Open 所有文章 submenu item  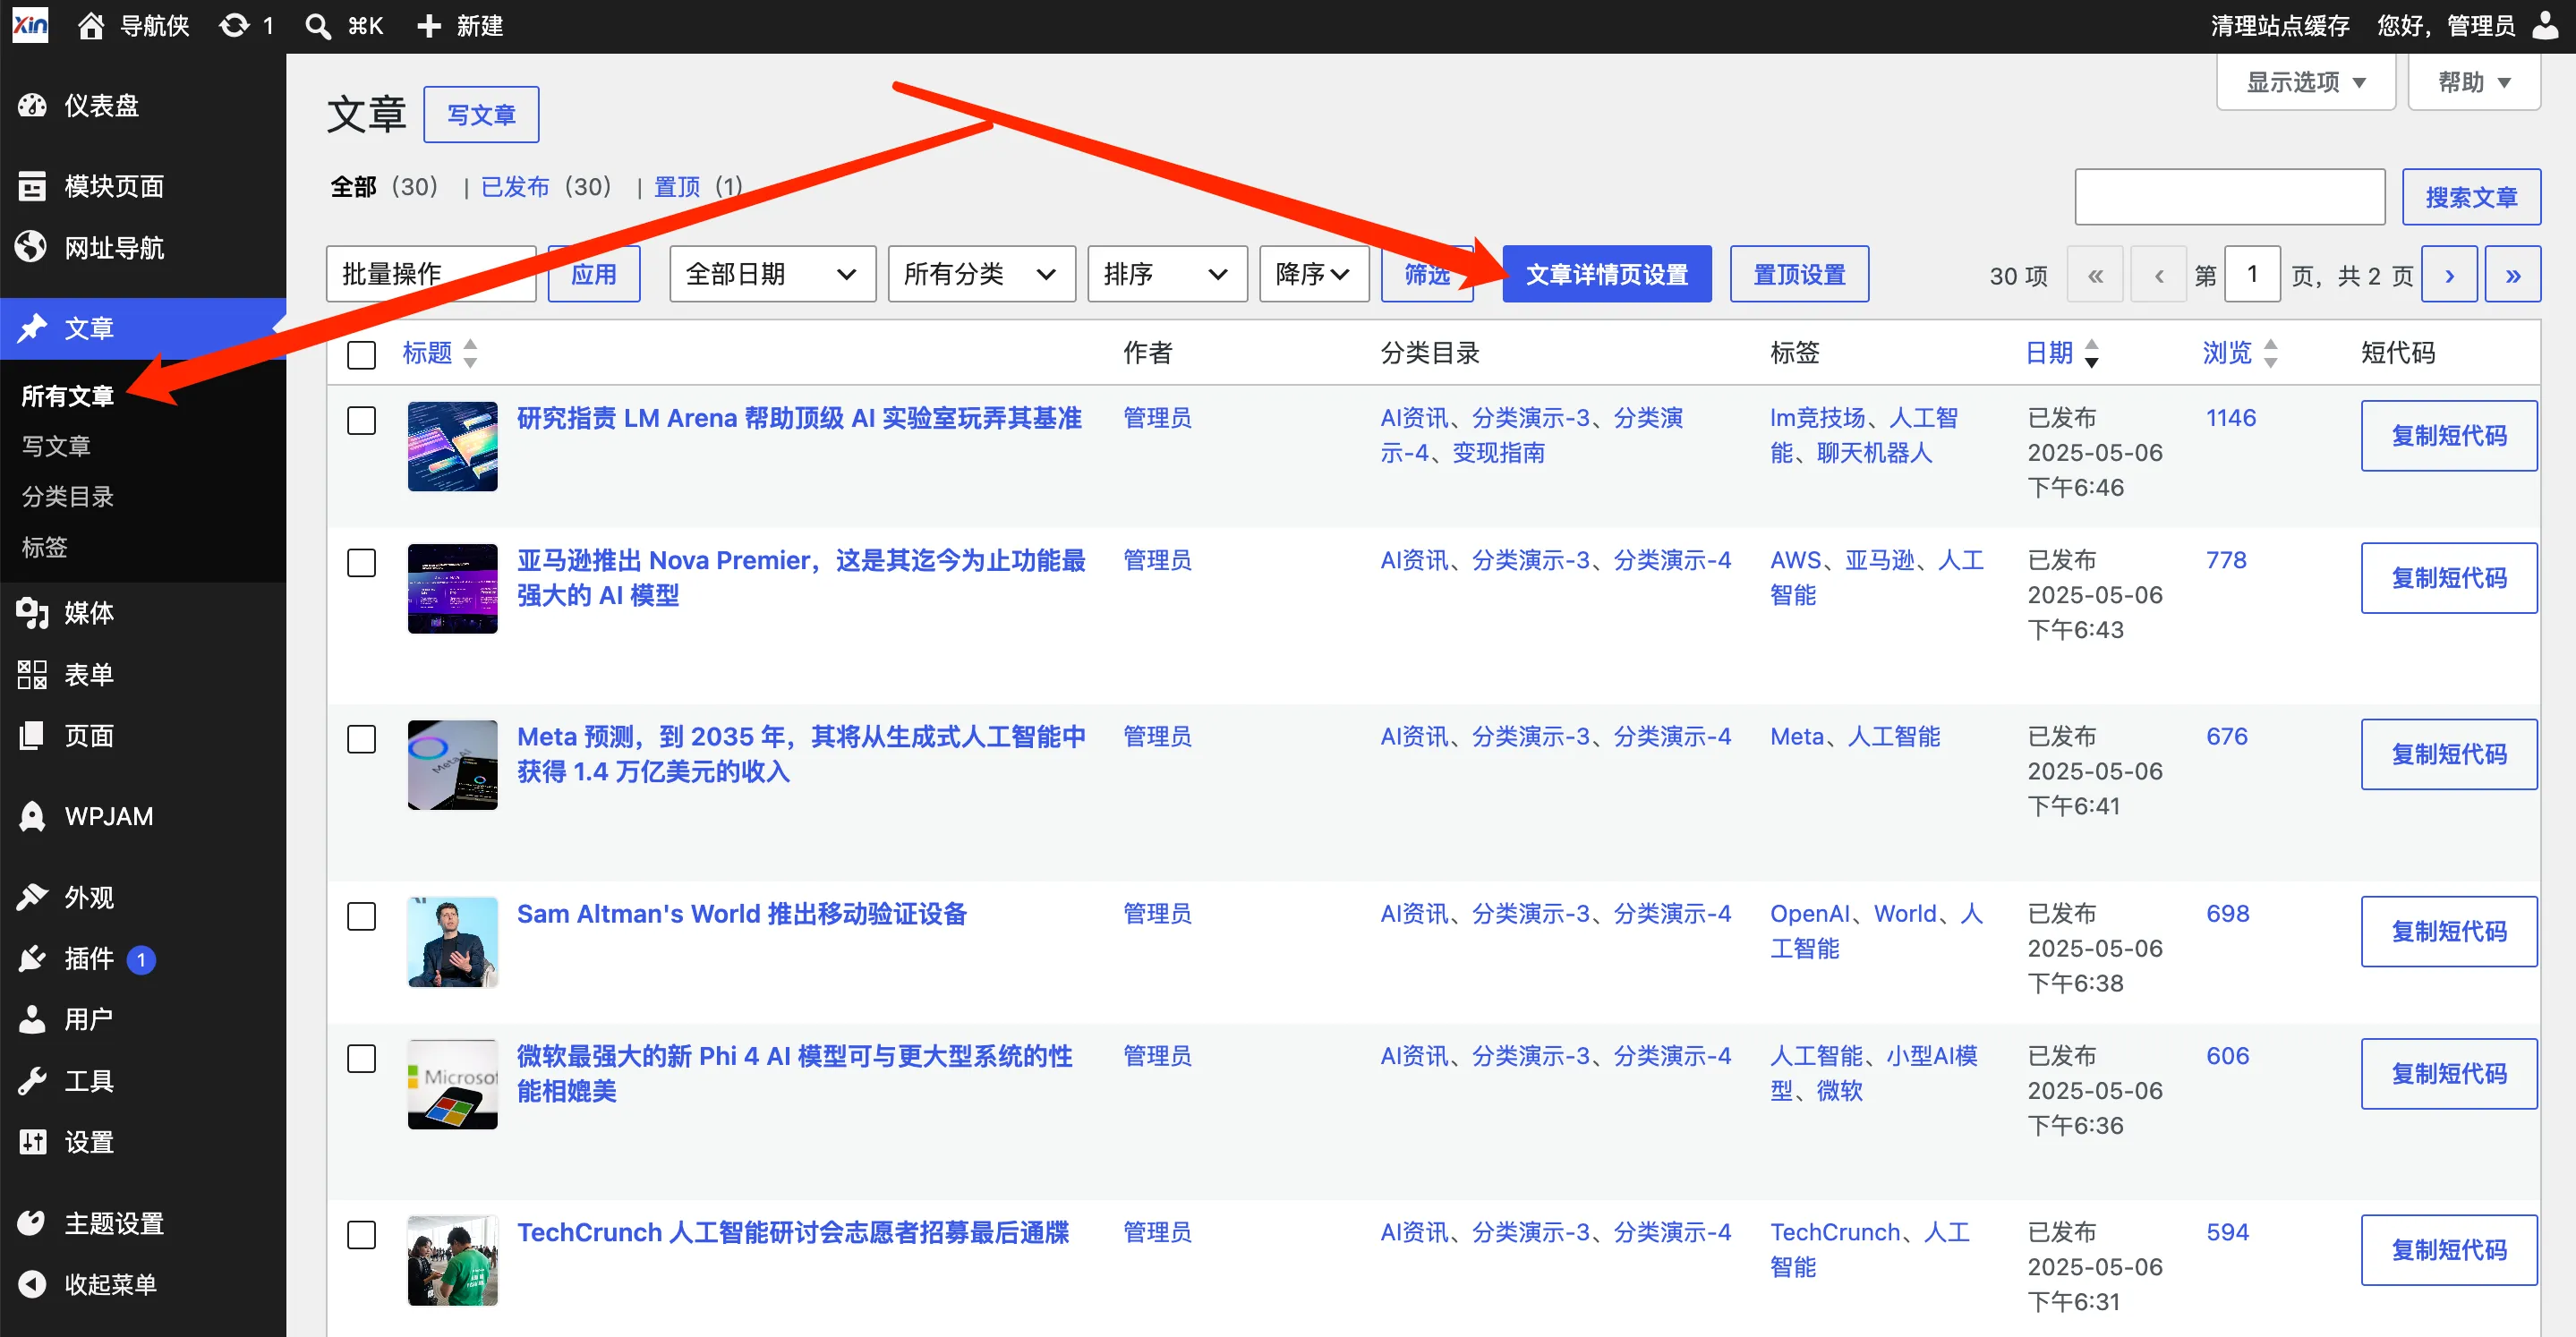(68, 396)
